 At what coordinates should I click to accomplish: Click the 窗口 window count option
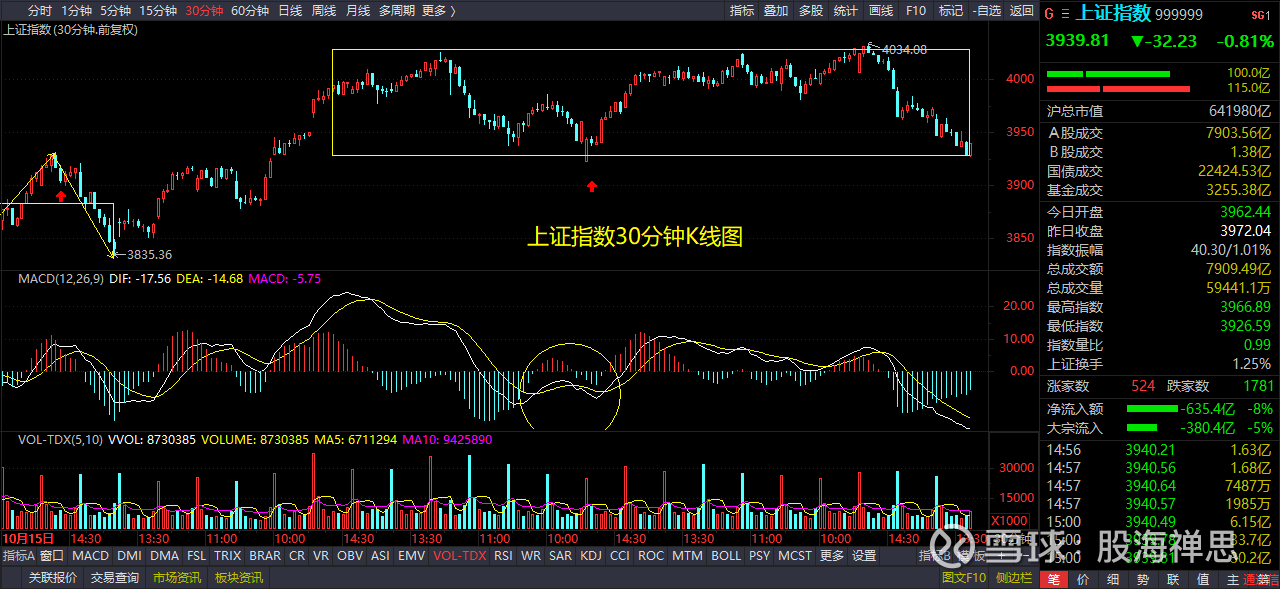53,556
